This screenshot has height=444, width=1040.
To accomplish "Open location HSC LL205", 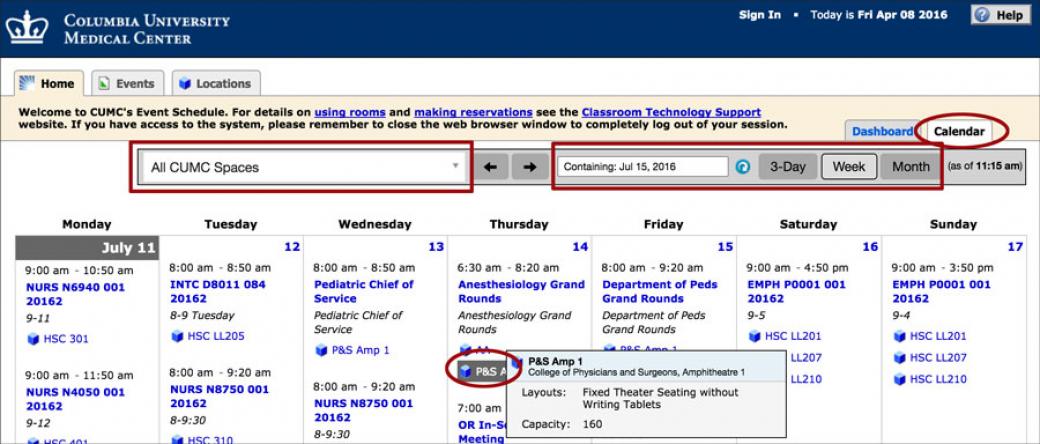I will pyautogui.click(x=216, y=336).
